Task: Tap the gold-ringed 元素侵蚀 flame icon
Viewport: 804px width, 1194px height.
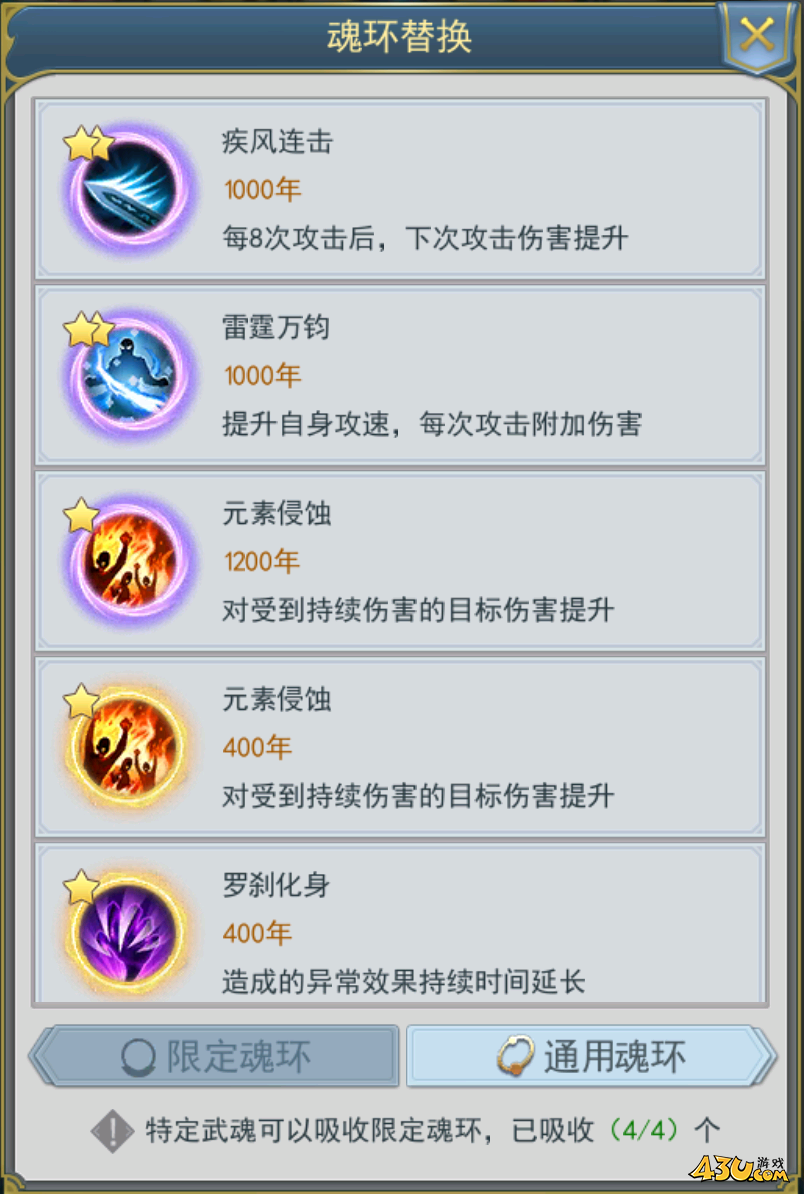Action: click(128, 747)
